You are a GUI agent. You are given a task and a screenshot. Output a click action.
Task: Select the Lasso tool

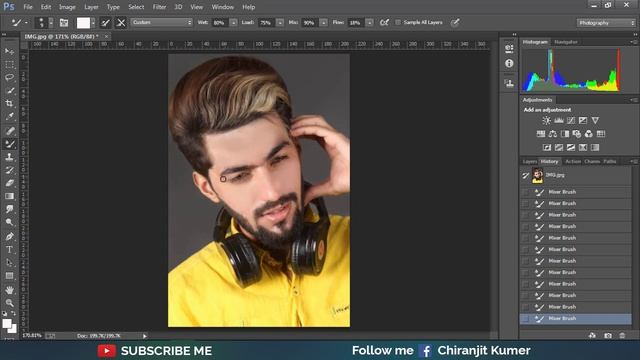(x=9, y=77)
